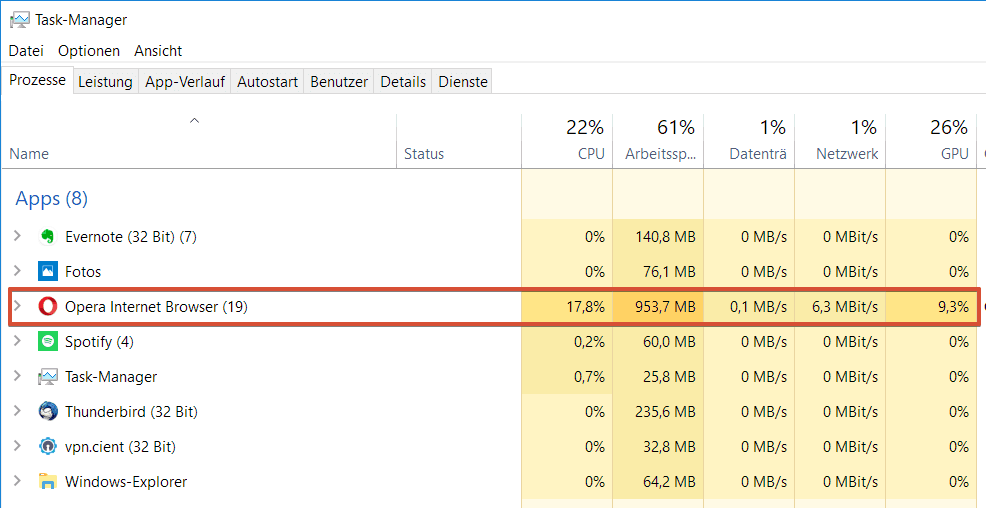Switch to the Dienste tab
The width and height of the screenshot is (986, 508).
tap(463, 82)
